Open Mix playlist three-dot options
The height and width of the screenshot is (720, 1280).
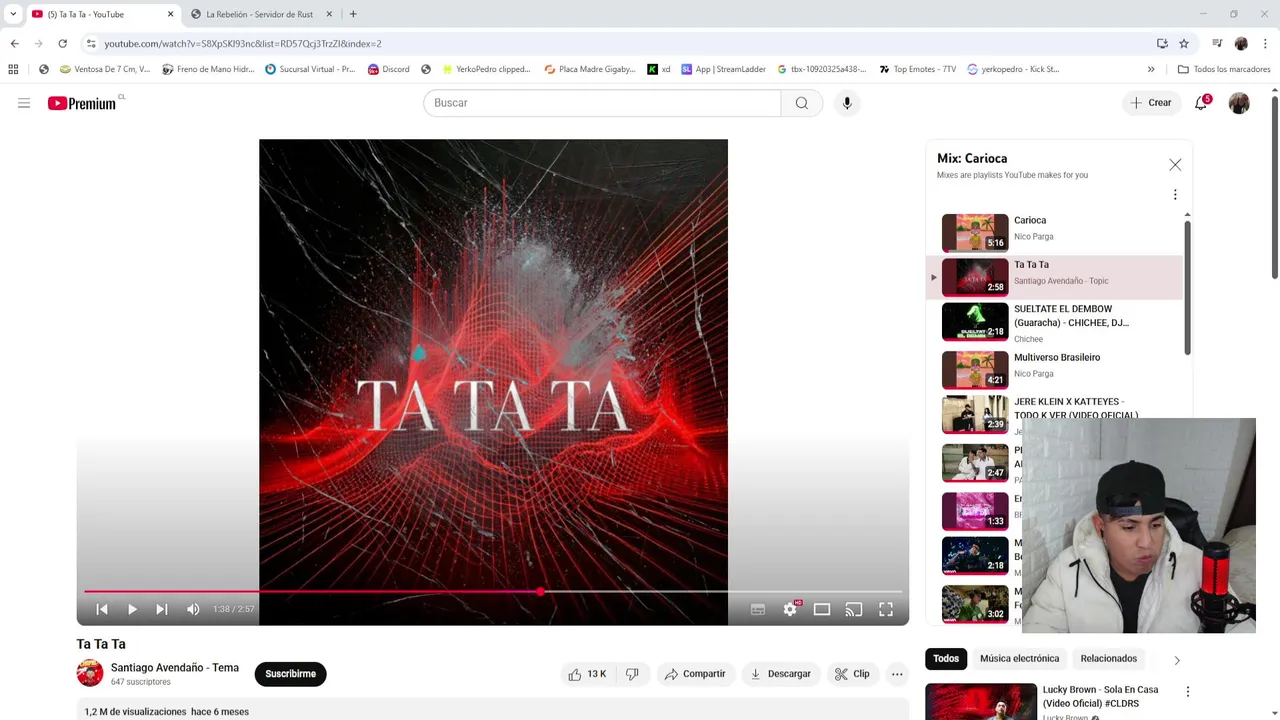(1175, 195)
